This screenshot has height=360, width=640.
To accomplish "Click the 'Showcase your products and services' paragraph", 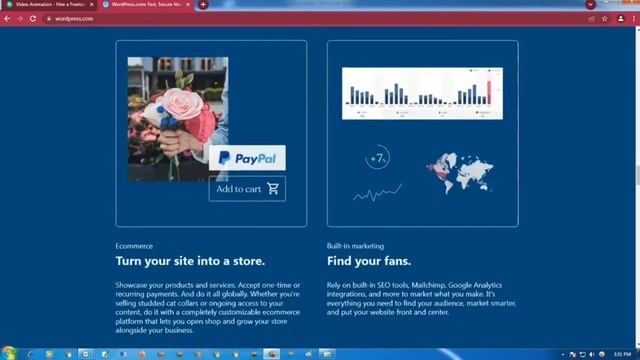I will [x=208, y=308].
